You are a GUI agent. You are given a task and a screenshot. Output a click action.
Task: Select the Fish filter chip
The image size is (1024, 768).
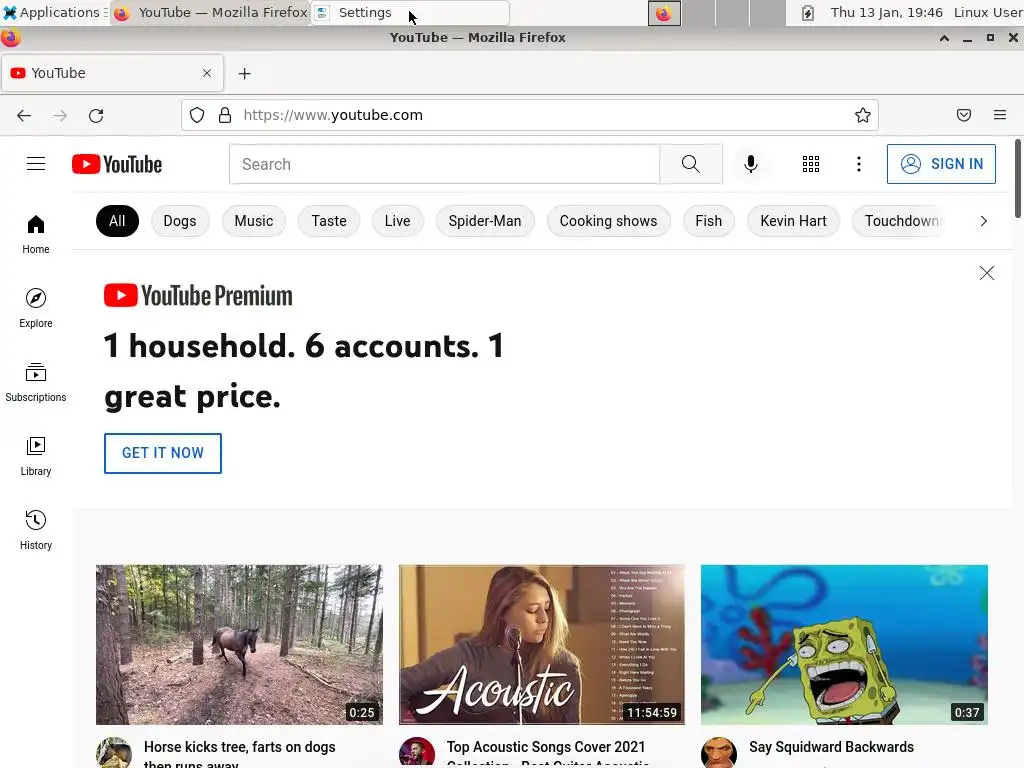(x=709, y=221)
